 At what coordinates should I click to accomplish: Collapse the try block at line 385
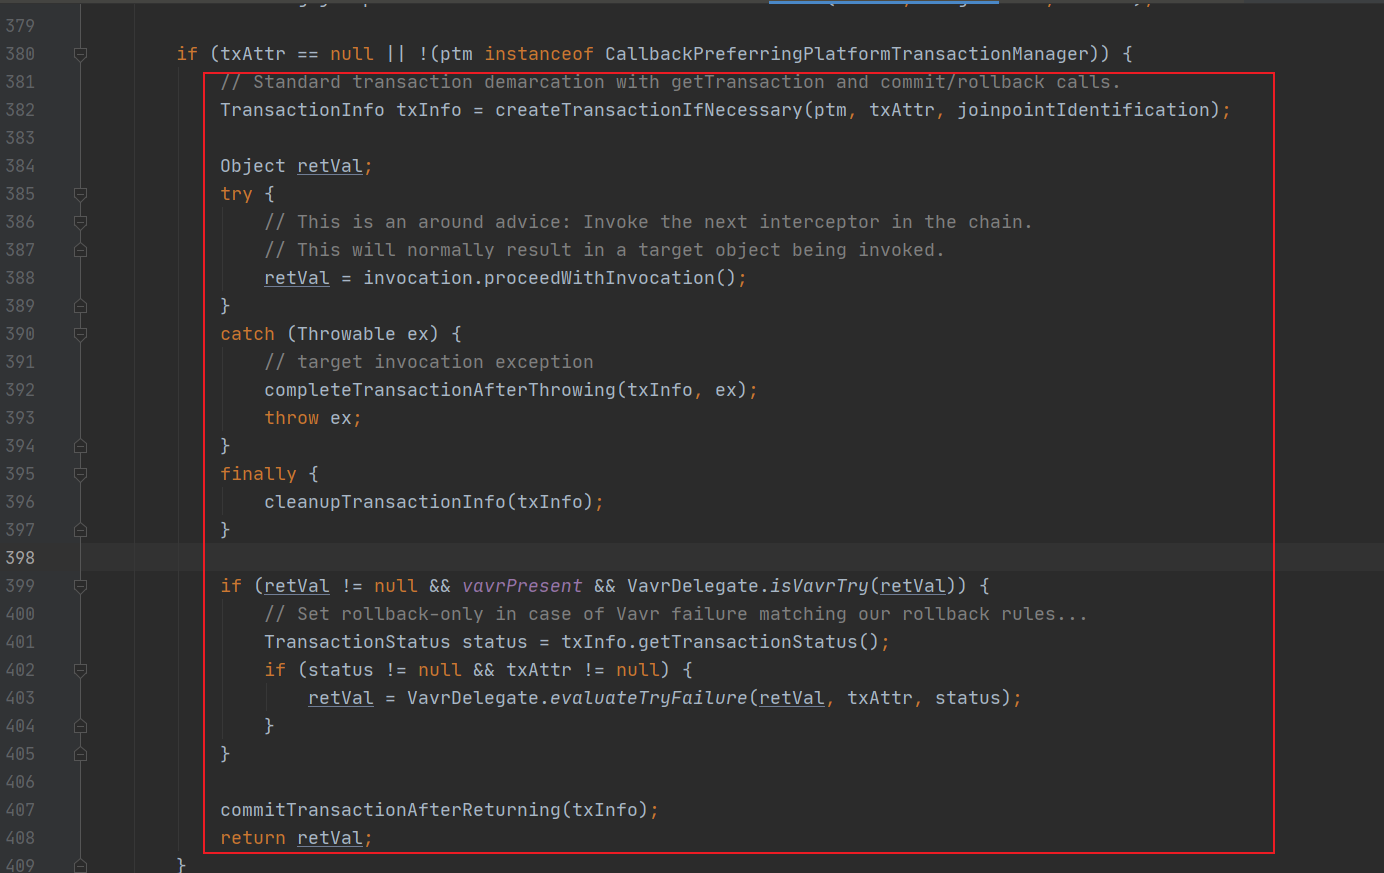(81, 194)
